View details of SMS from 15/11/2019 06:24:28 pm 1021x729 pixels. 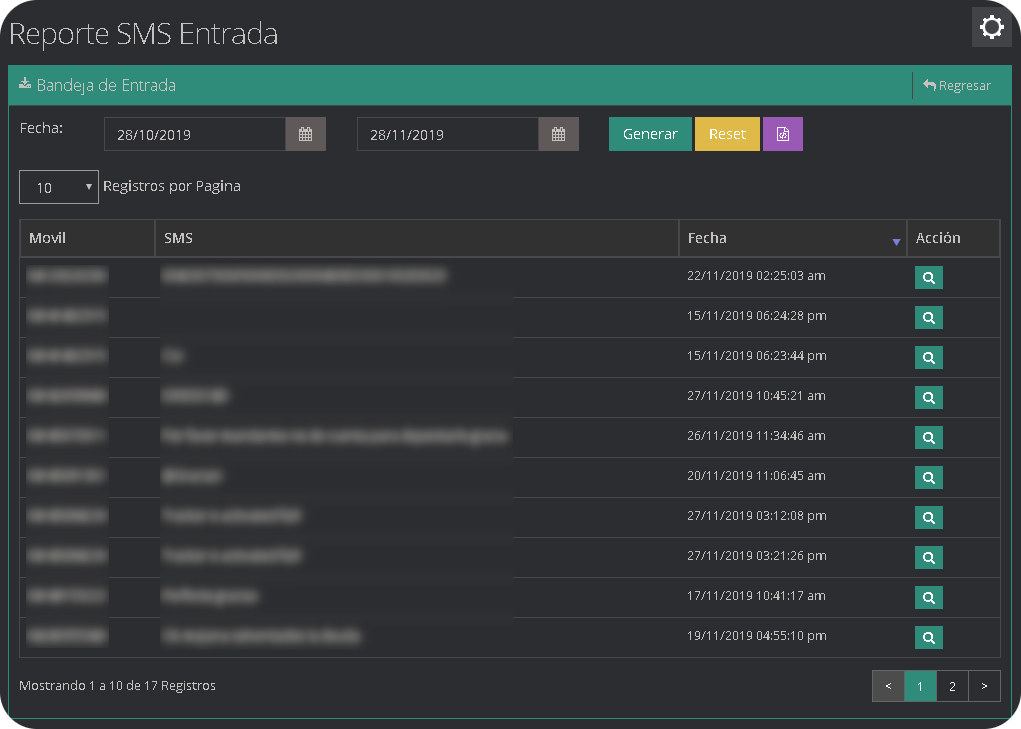(x=928, y=318)
